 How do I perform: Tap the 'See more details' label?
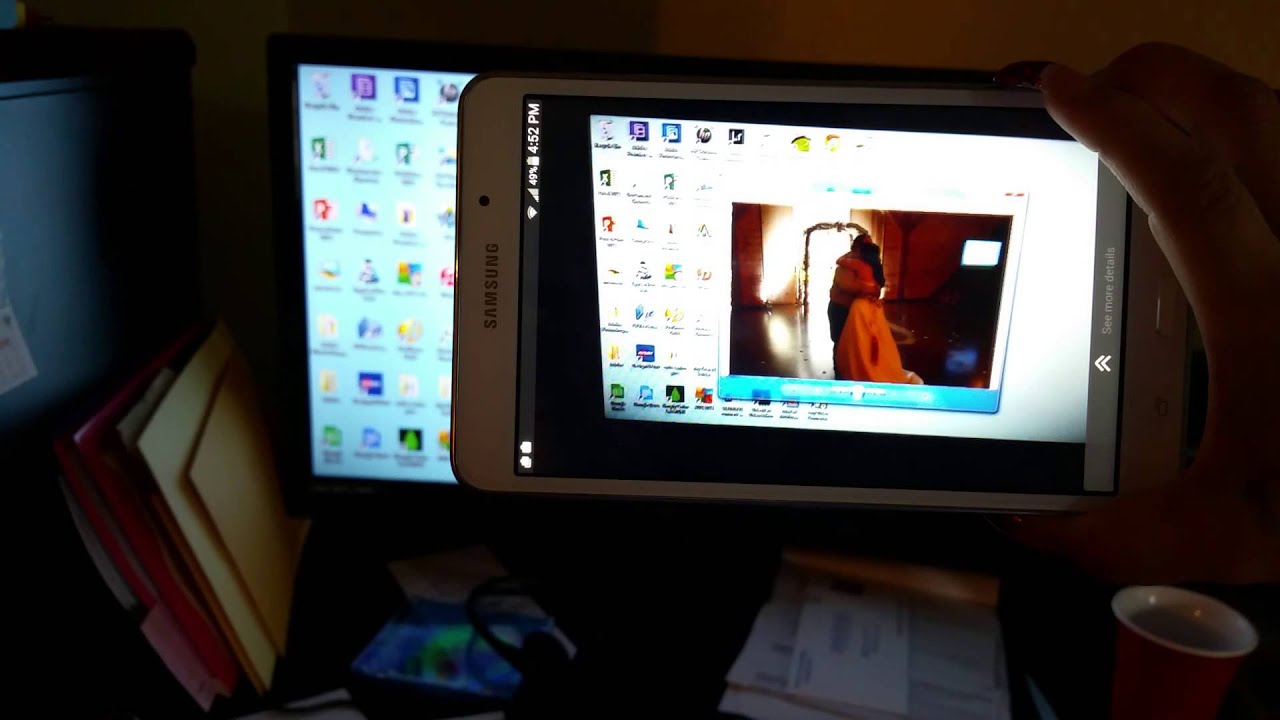click(1108, 290)
